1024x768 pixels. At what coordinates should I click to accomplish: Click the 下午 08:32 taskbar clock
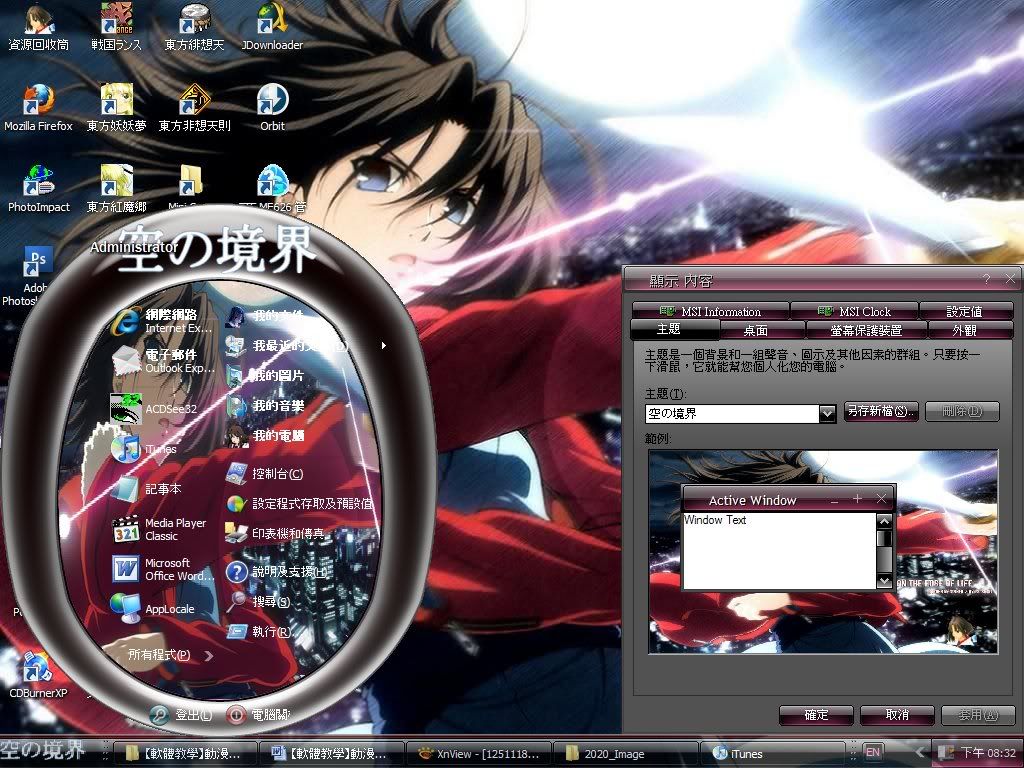click(988, 753)
